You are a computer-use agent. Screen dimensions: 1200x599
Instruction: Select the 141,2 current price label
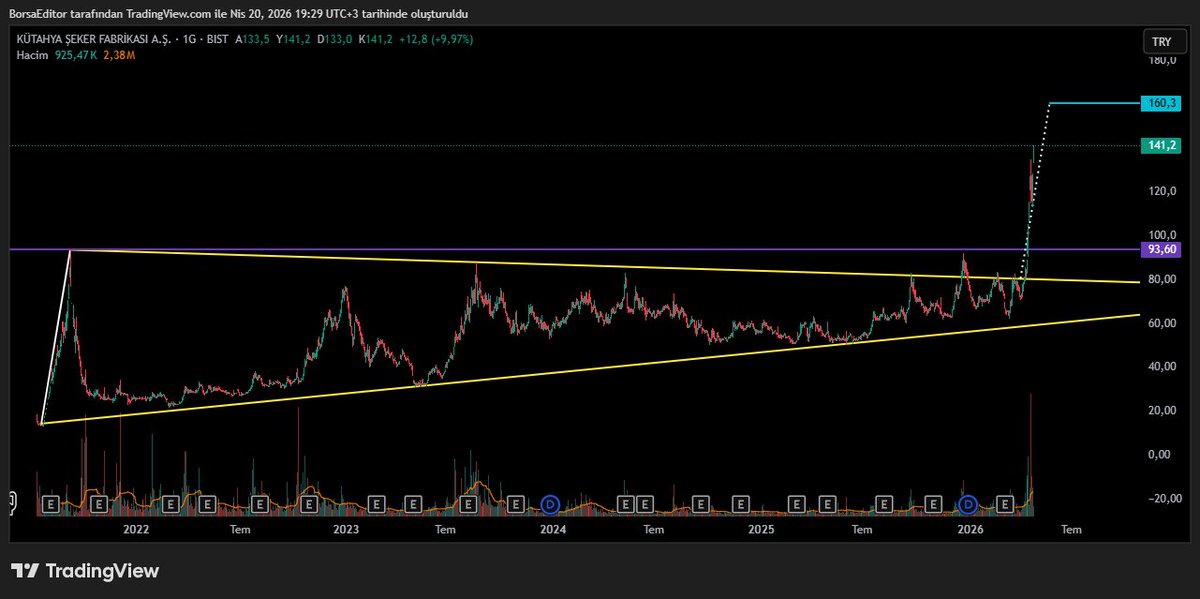1161,146
